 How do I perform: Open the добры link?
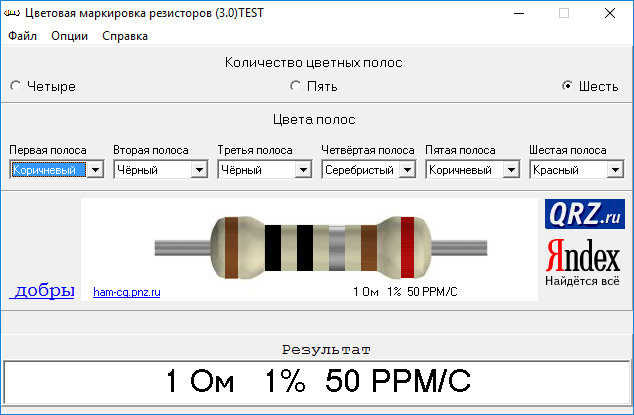[x=42, y=290]
